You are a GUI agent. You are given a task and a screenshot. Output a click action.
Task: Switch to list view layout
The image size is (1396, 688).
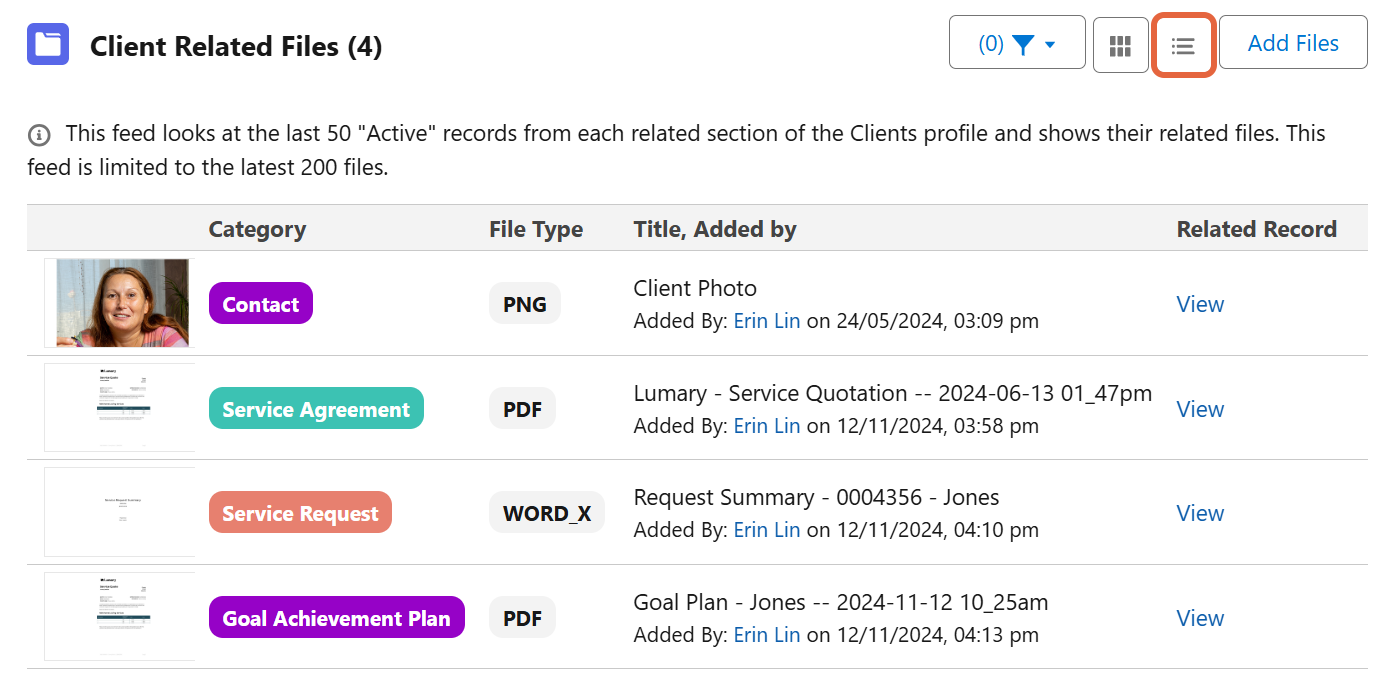(1183, 45)
